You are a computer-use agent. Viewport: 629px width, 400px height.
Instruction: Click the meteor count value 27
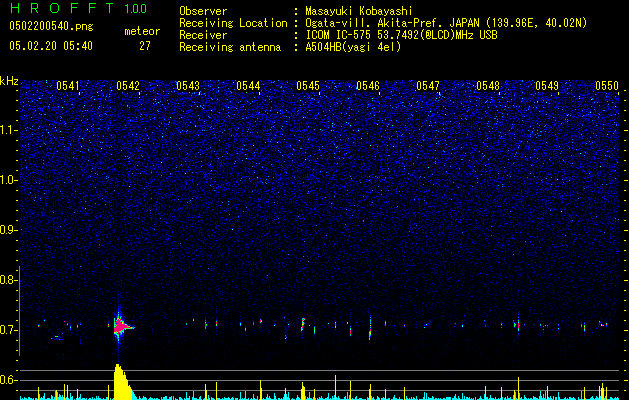pyautogui.click(x=145, y=46)
